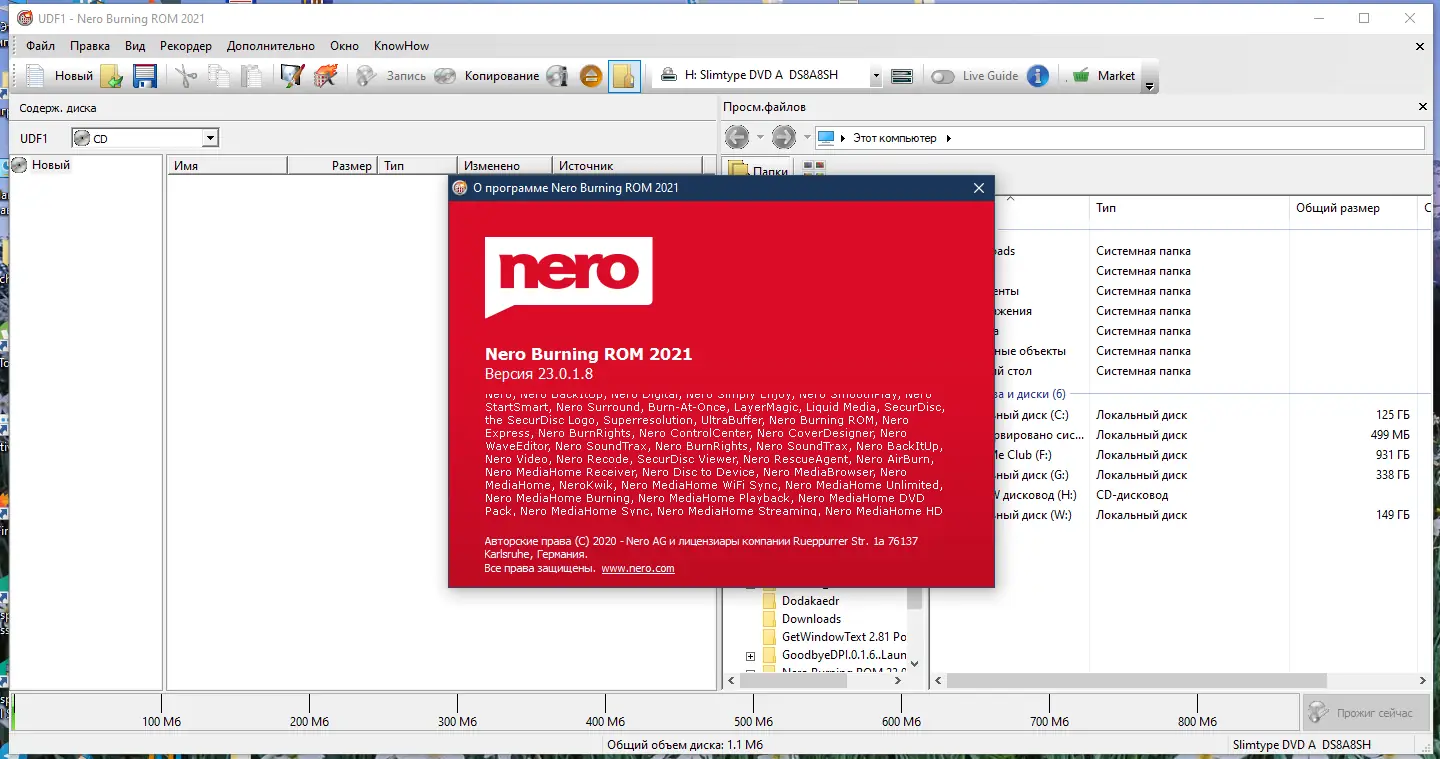Click the disc info icon beside the recorder selector
Image resolution: width=1440 pixels, height=759 pixels.
tap(901, 75)
